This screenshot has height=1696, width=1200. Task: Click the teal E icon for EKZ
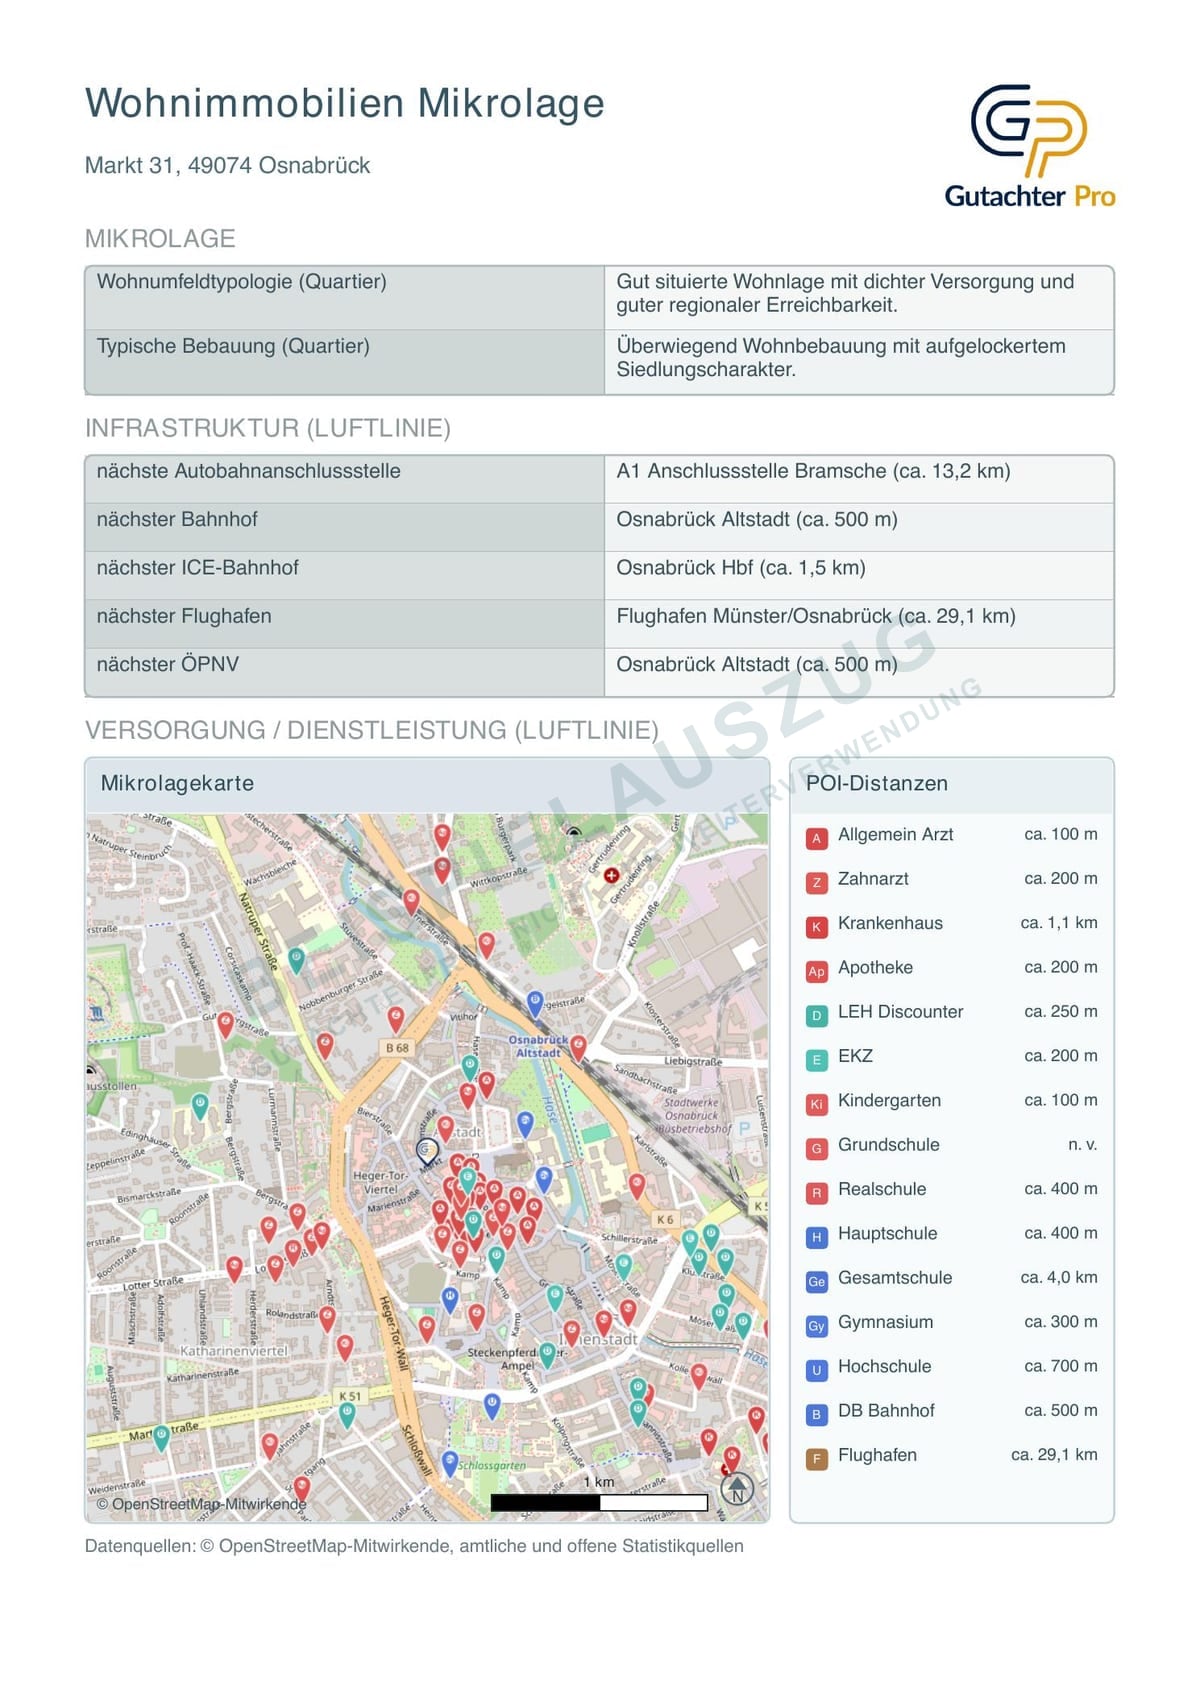816,1059
